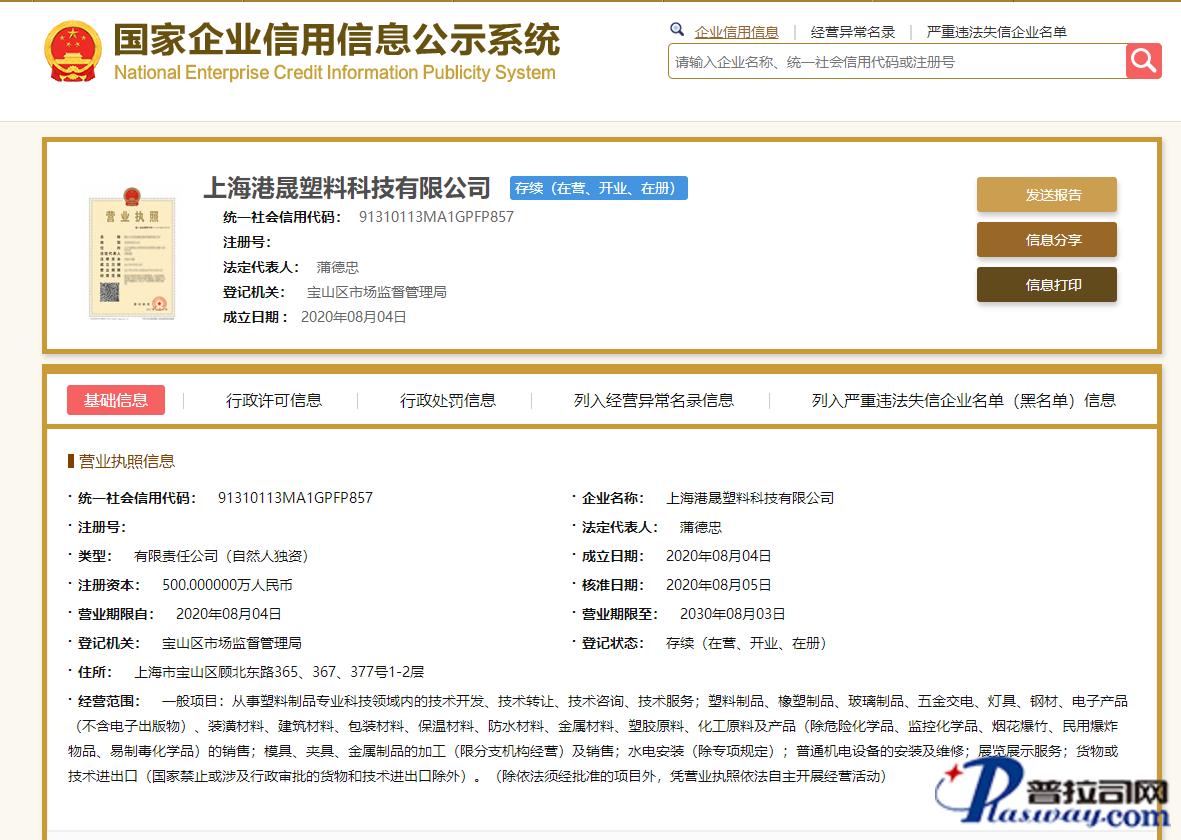1181x840 pixels.
Task: Click the Plasway watermark logo
Action: 1052,799
